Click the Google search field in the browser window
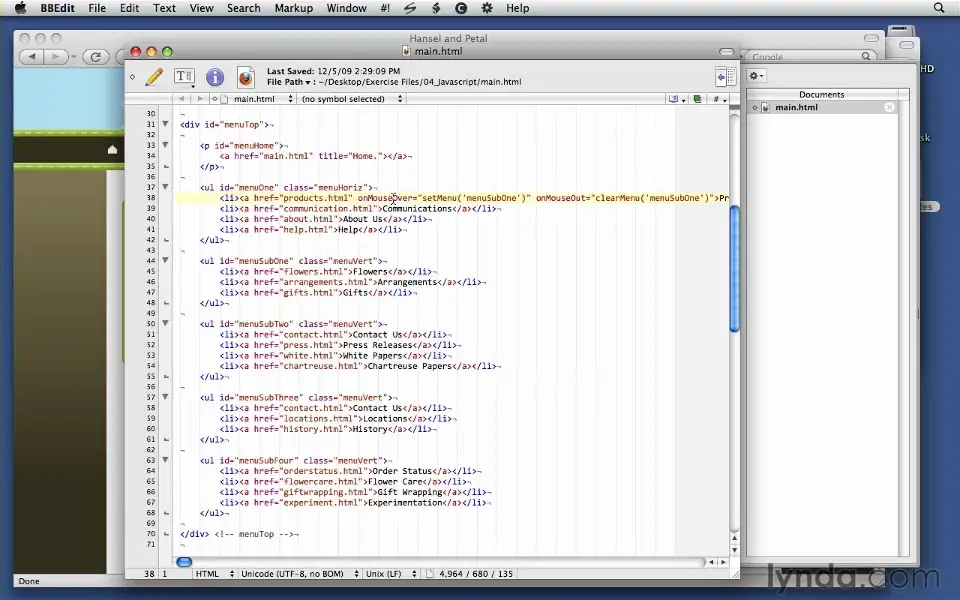960x600 pixels. click(x=809, y=56)
